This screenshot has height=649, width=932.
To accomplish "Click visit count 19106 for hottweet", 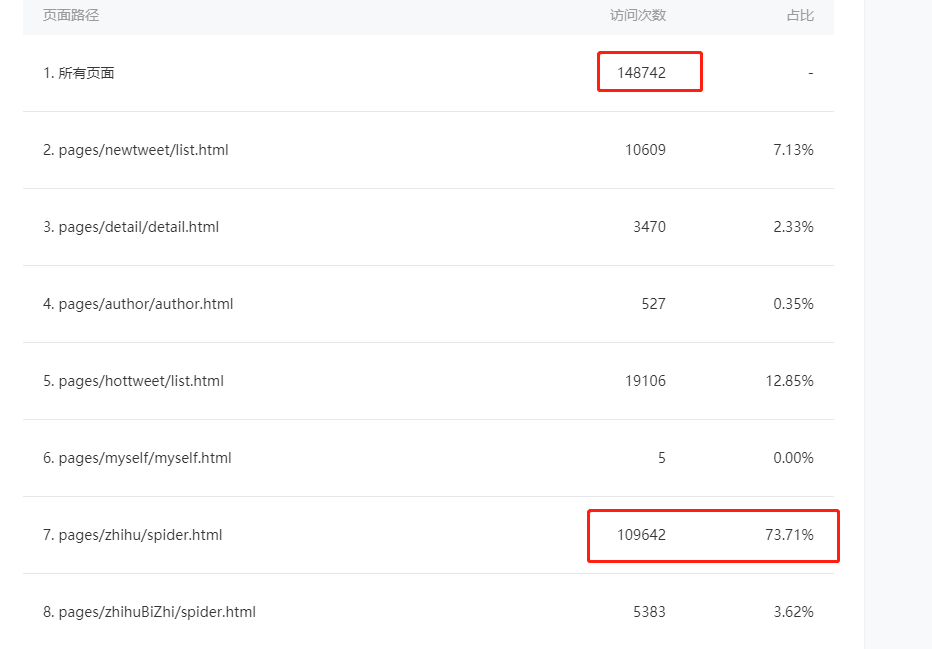I will pos(646,381).
